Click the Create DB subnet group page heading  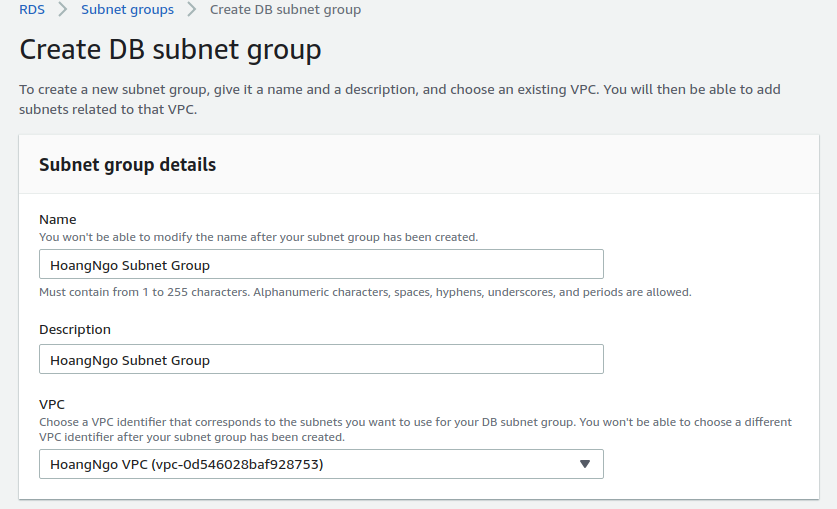click(x=170, y=50)
